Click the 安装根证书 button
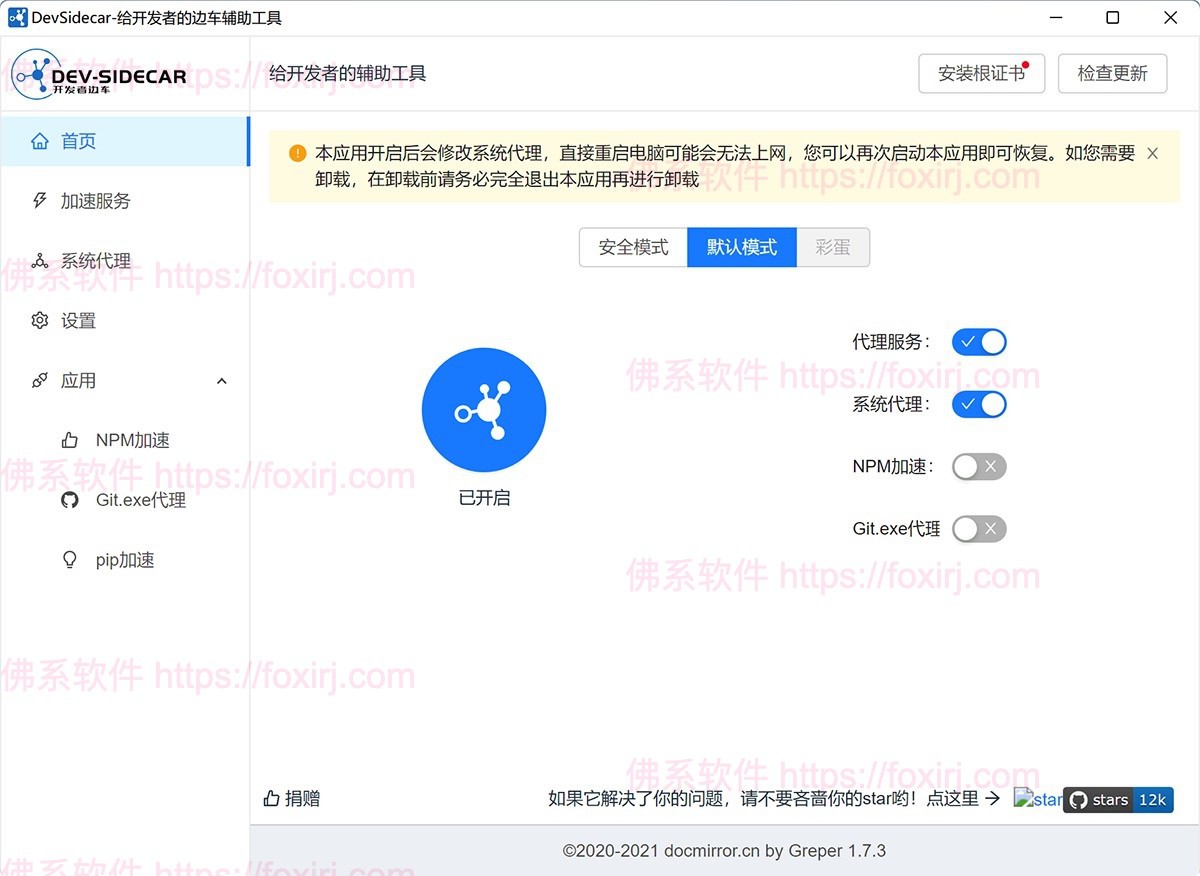Viewport: 1200px width, 876px height. [981, 73]
